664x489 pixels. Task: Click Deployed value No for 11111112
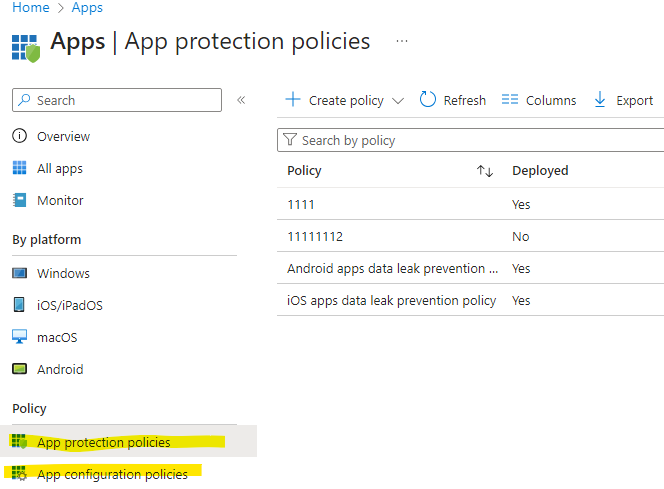tap(520, 236)
